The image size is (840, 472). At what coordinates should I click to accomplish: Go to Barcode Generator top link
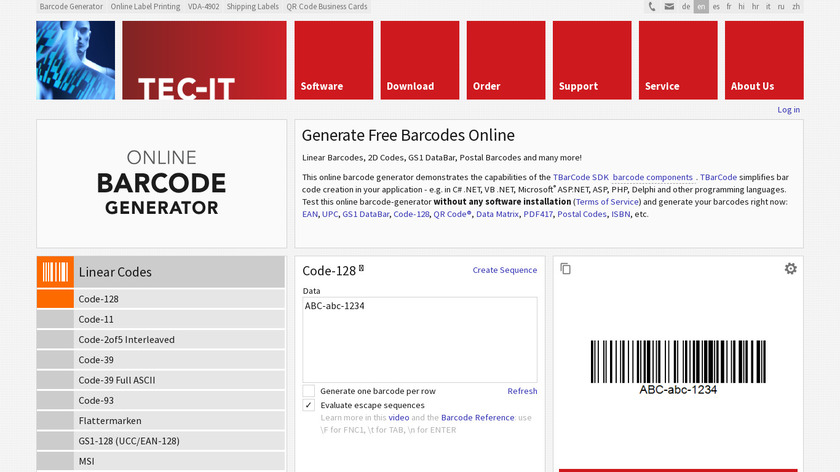coord(71,6)
